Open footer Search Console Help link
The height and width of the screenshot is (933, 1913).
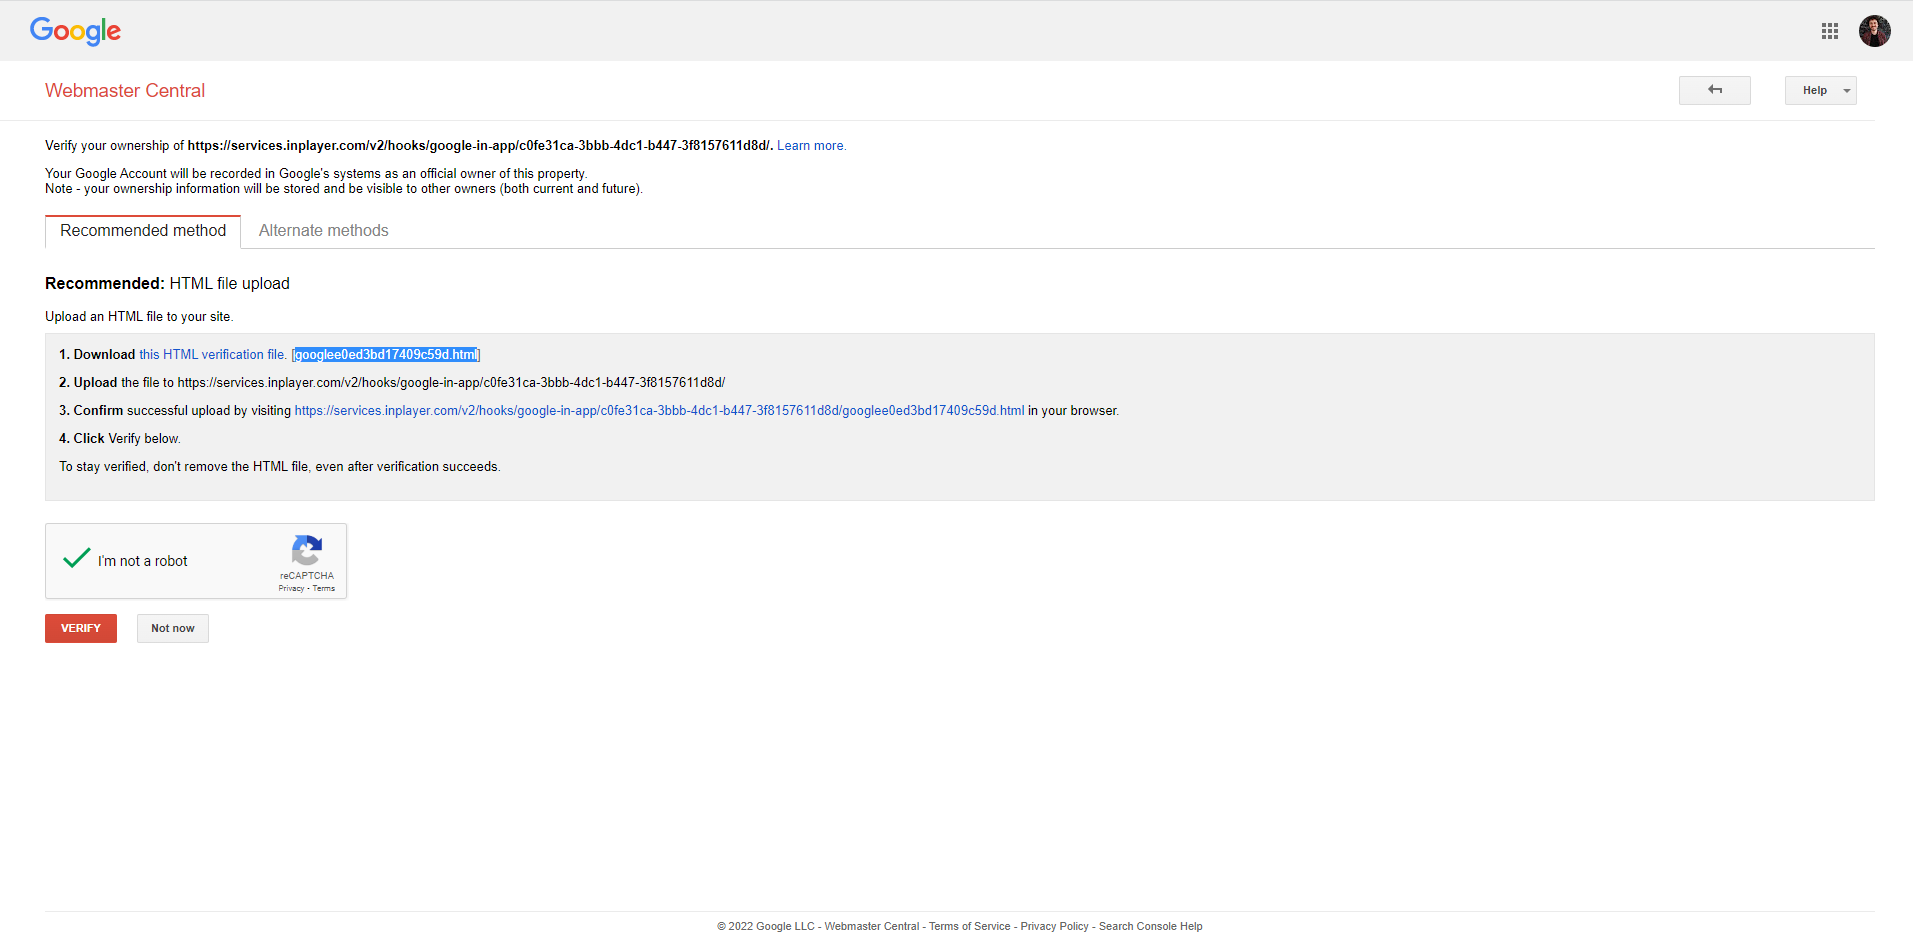click(1151, 927)
